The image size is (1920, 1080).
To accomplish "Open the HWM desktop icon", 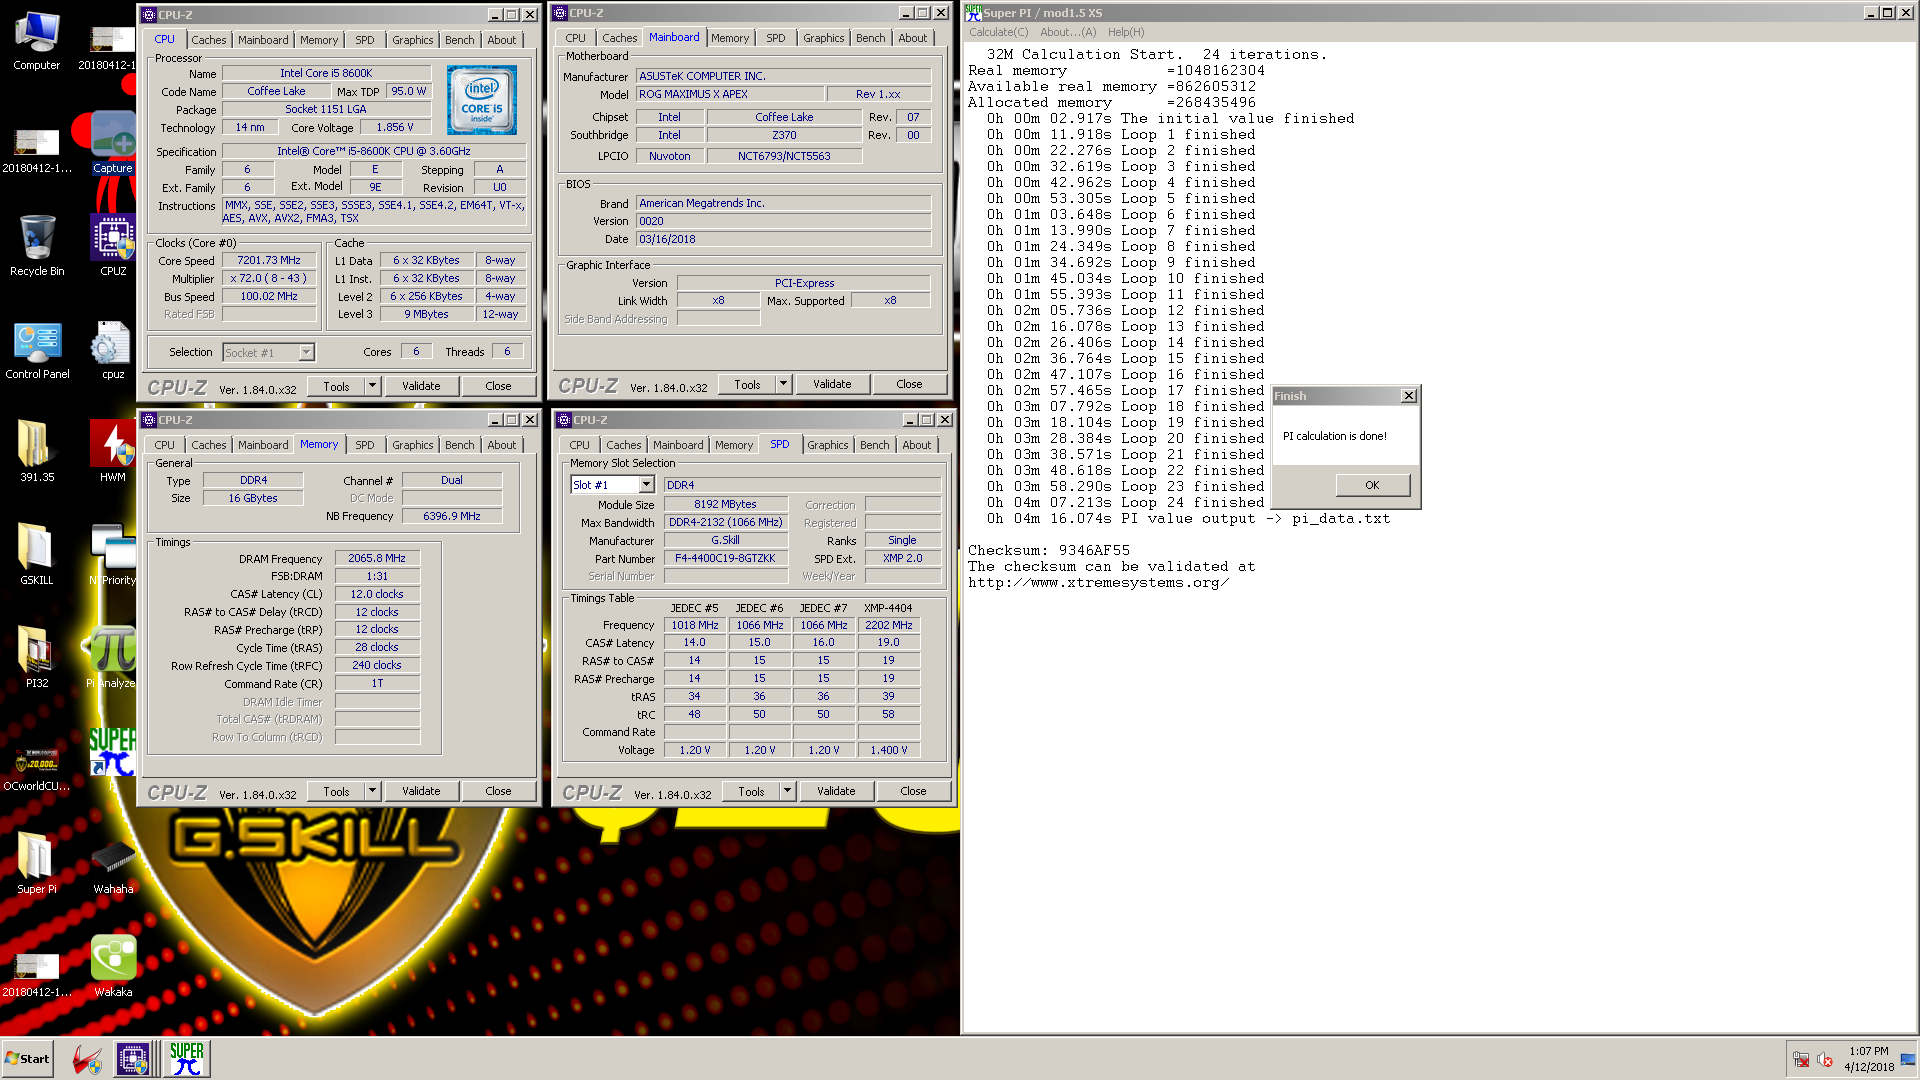I will click(113, 452).
